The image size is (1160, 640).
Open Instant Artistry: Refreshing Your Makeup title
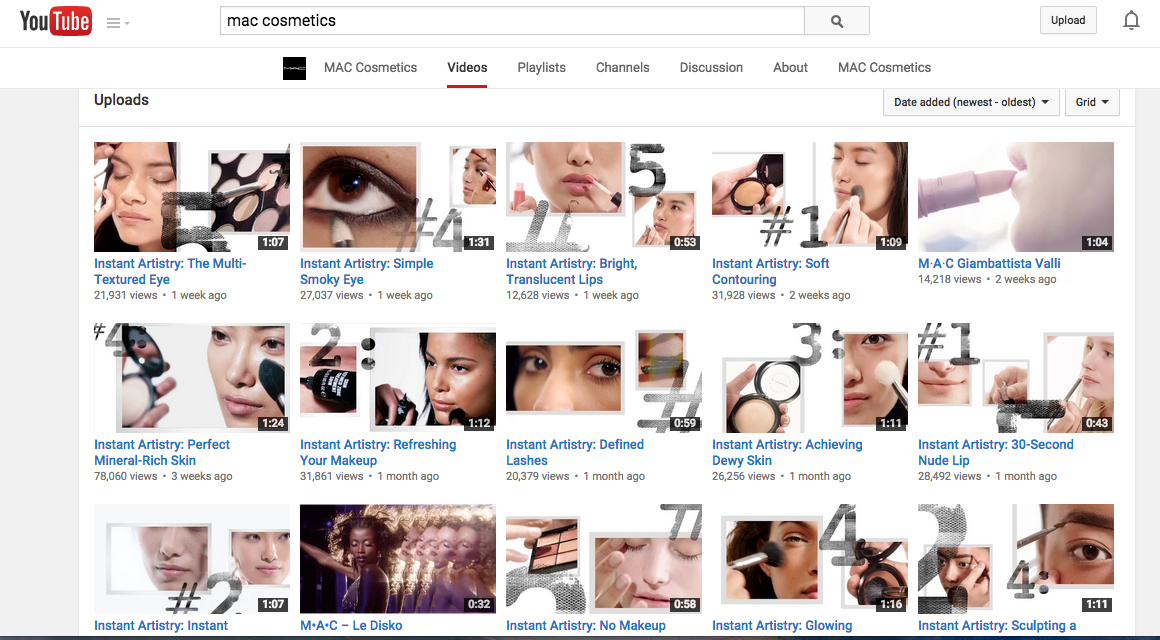point(377,452)
